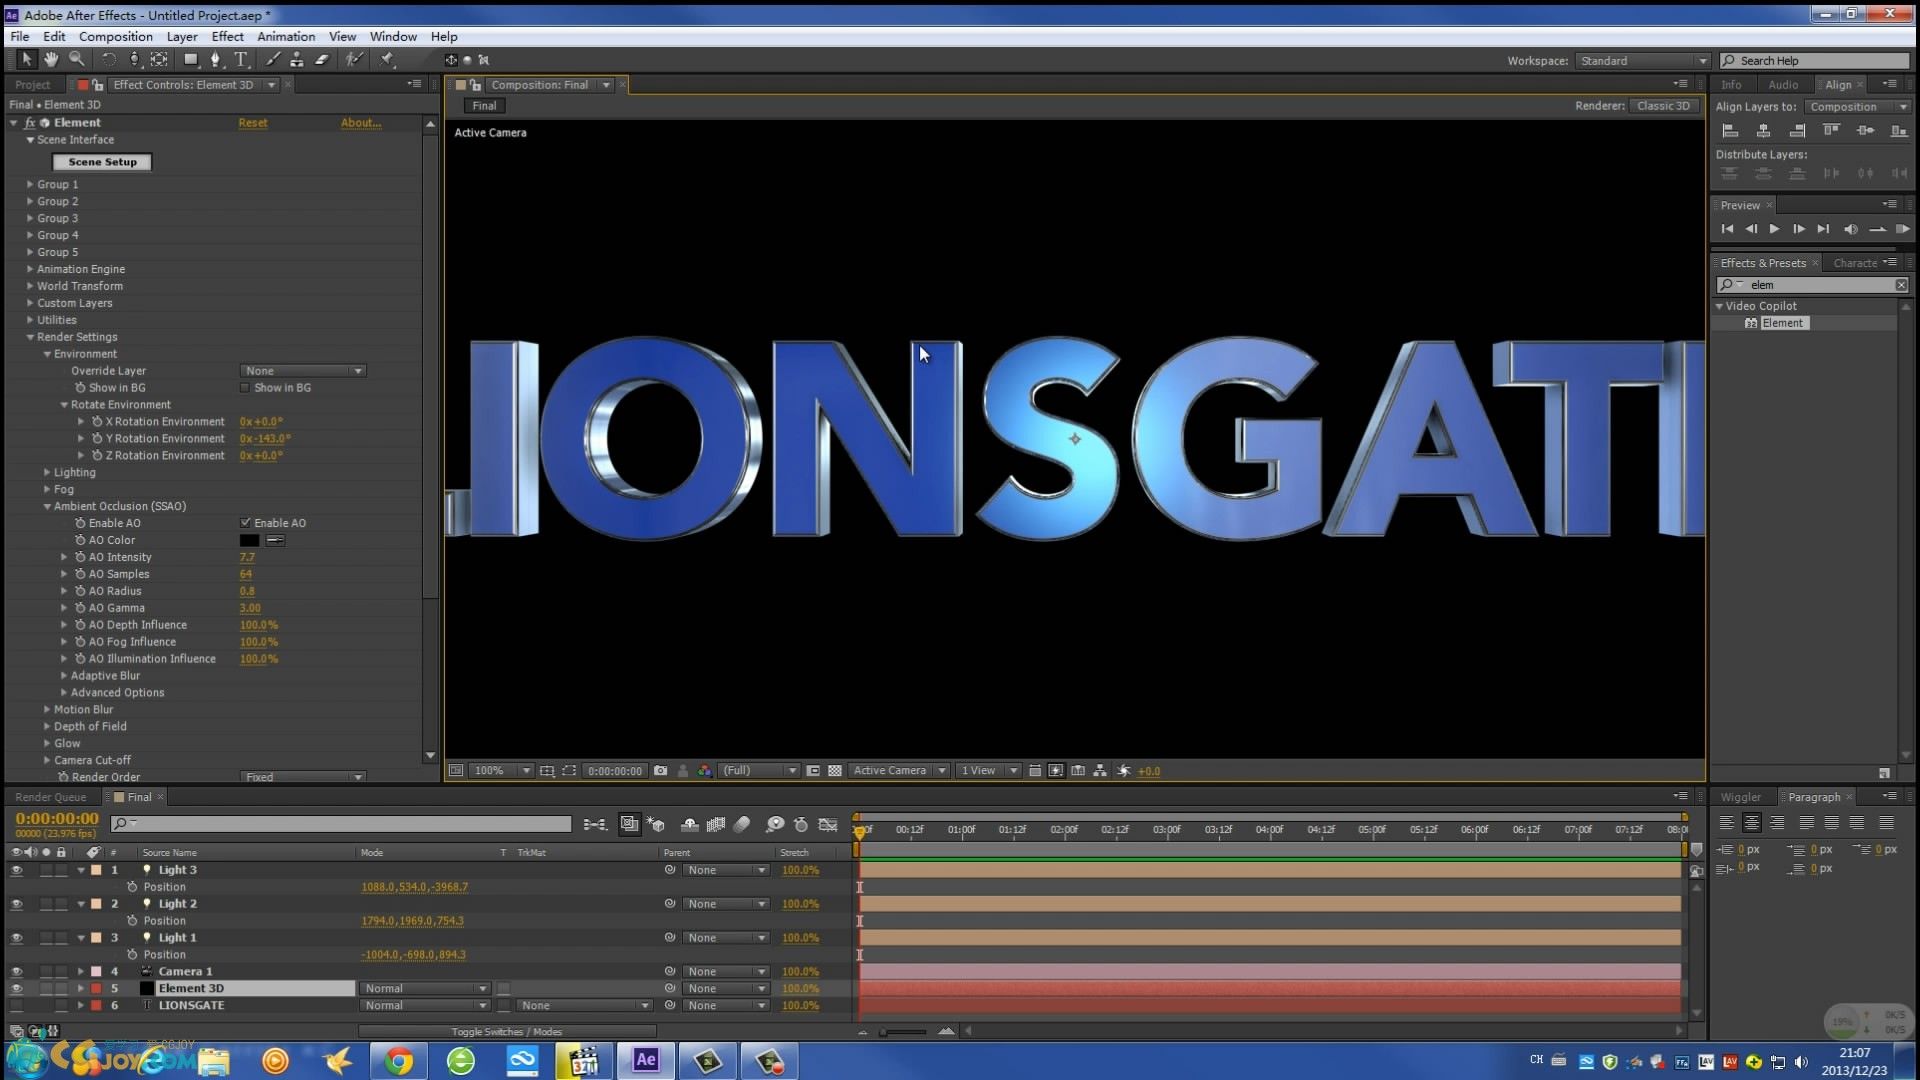Show the LIONSGATE layer
1920x1080 pixels.
16,1006
